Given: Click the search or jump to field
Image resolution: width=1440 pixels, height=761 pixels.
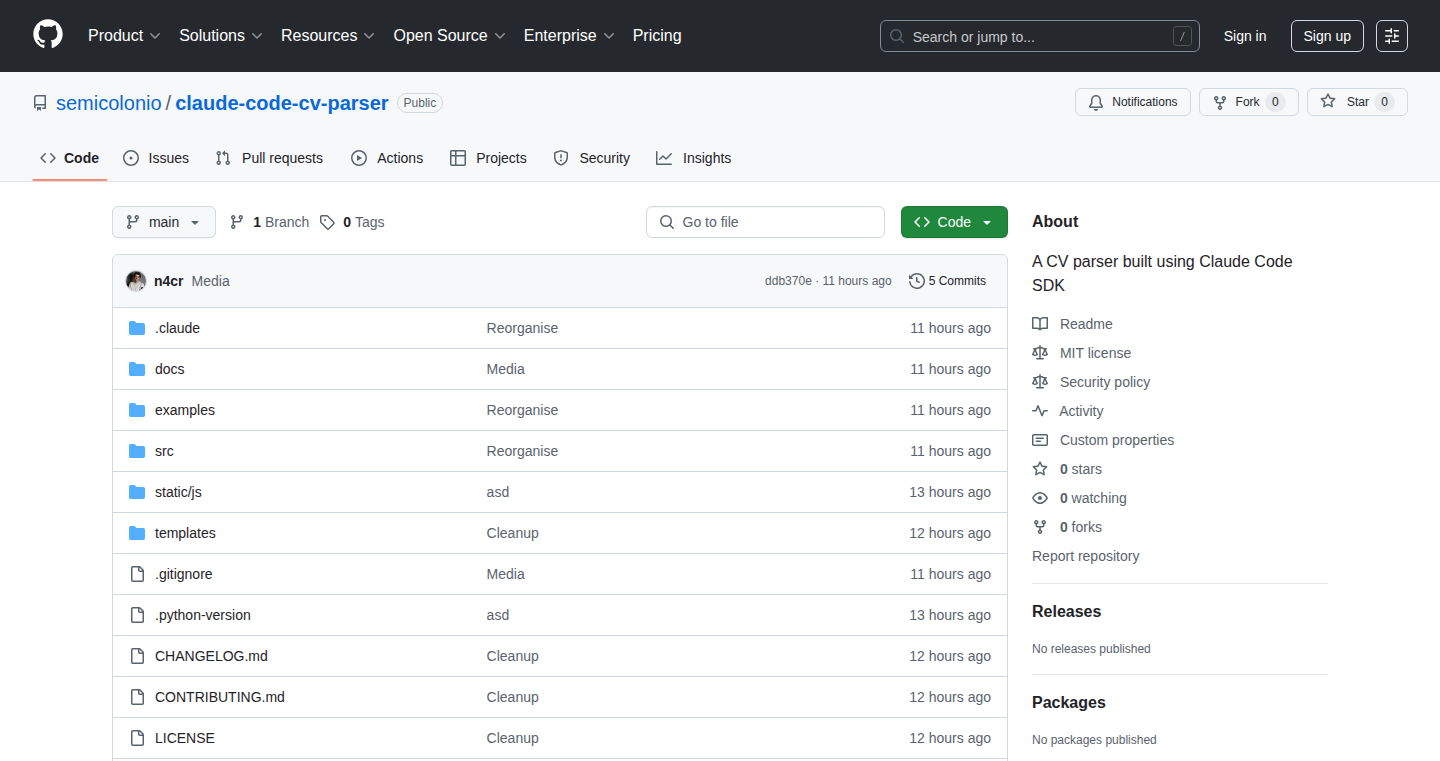Looking at the screenshot, I should coord(1040,36).
